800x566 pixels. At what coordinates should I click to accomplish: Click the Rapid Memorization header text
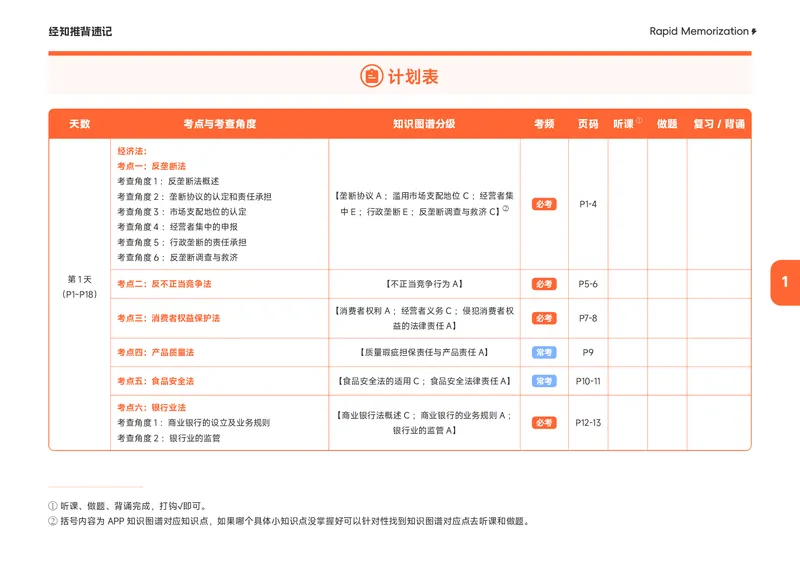699,31
